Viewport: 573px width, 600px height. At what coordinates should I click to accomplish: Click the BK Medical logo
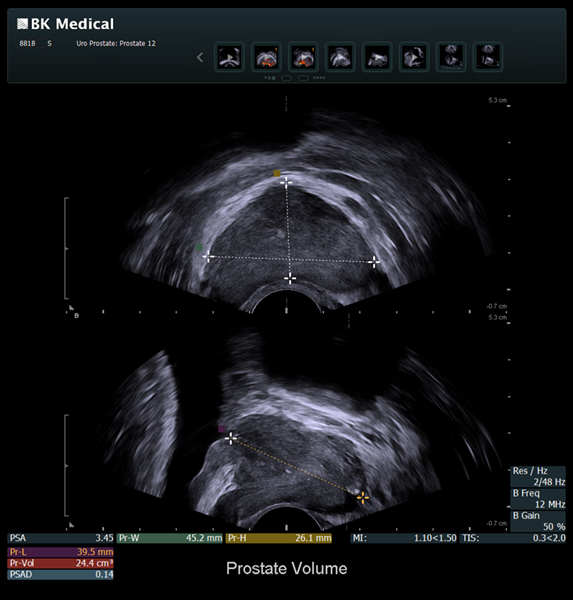(65, 24)
